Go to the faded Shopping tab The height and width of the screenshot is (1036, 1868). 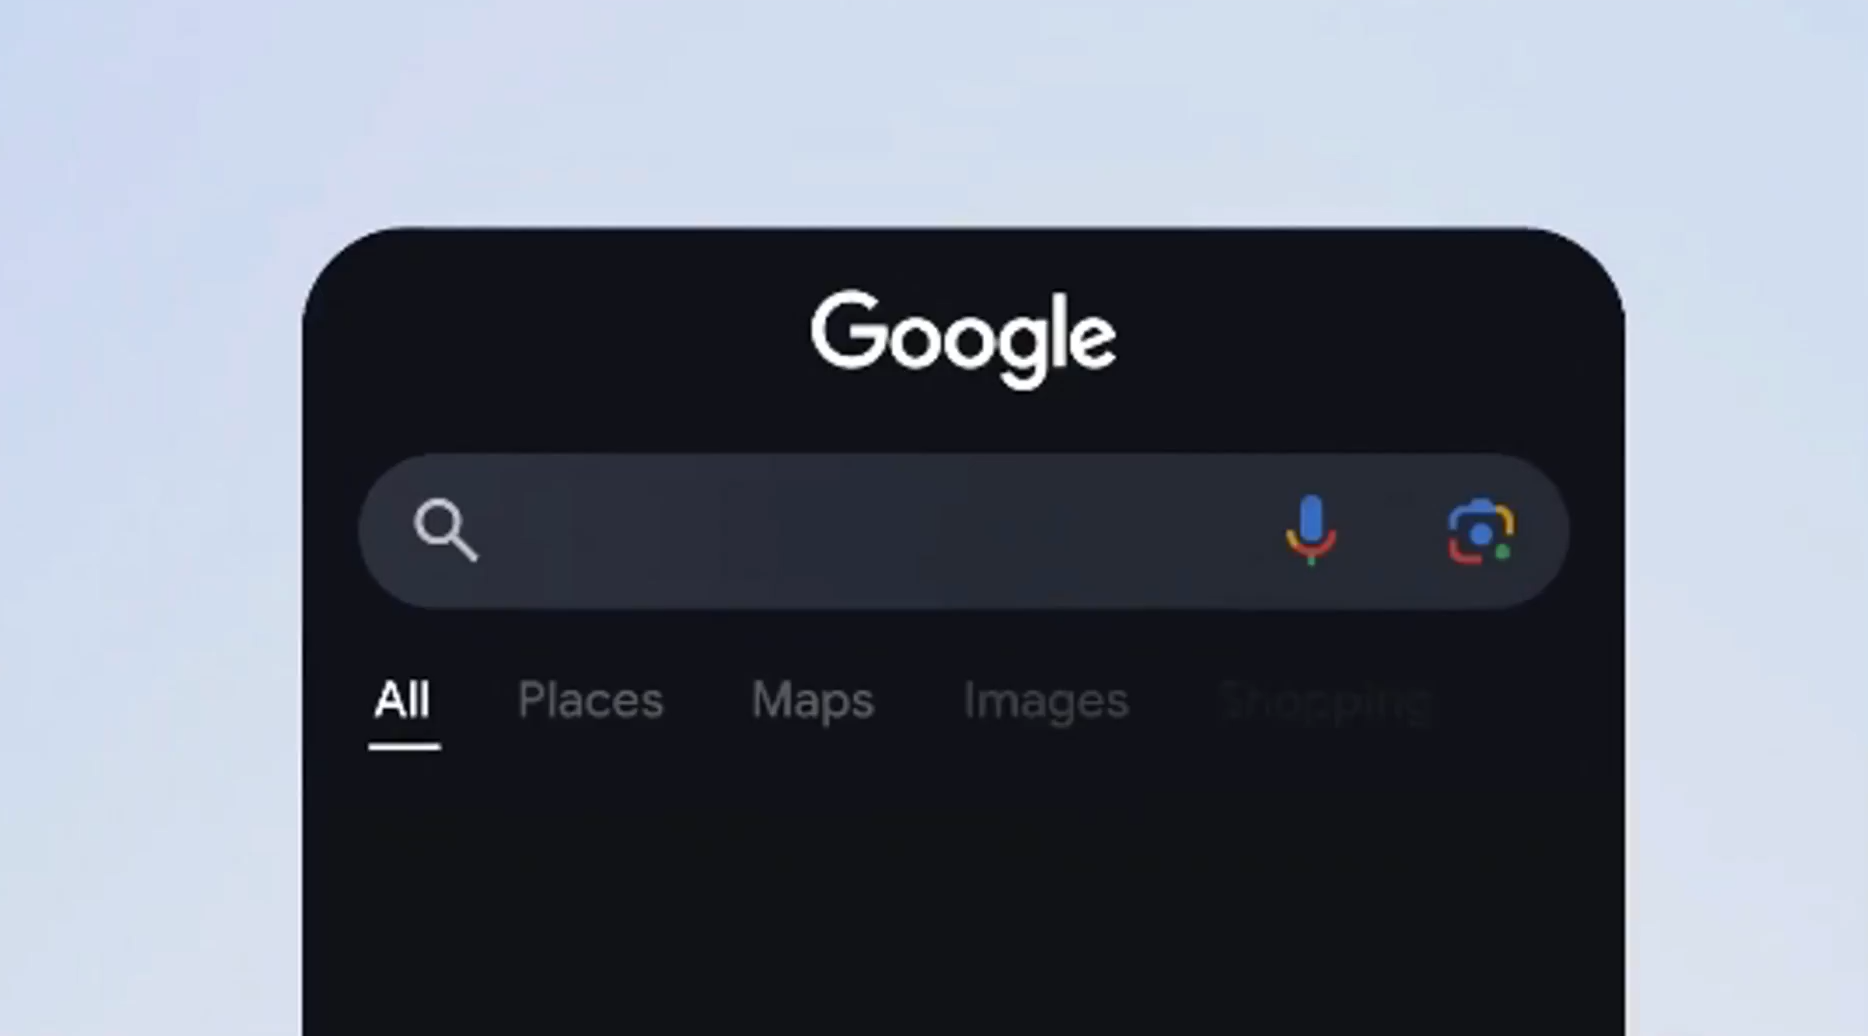pyautogui.click(x=1326, y=702)
